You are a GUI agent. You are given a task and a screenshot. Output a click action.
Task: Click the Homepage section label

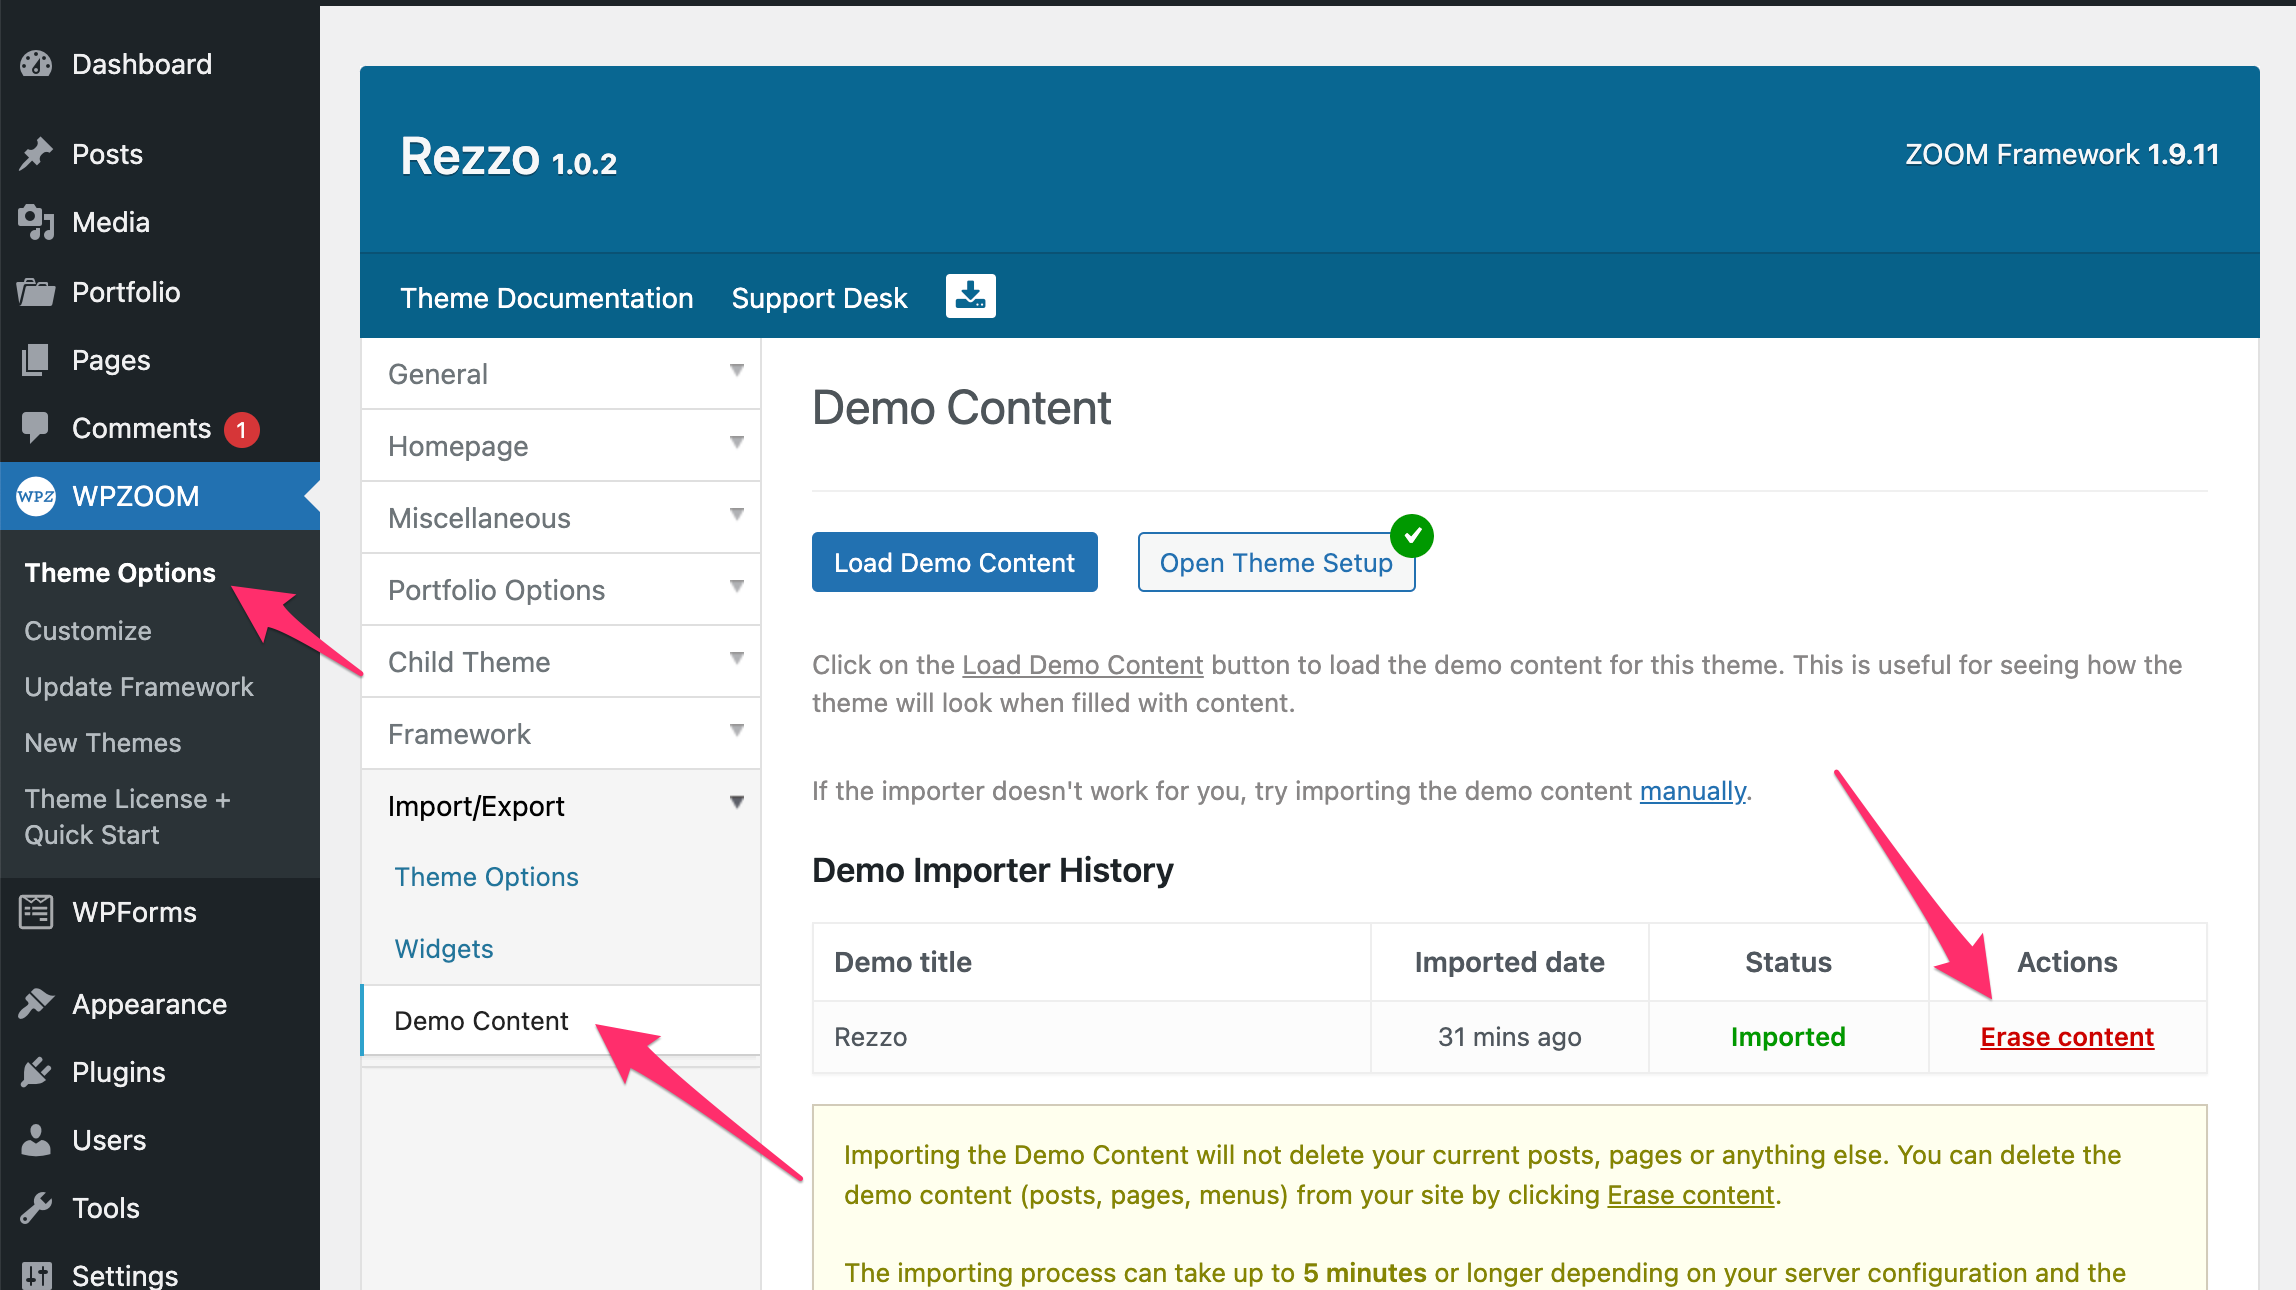coord(458,446)
